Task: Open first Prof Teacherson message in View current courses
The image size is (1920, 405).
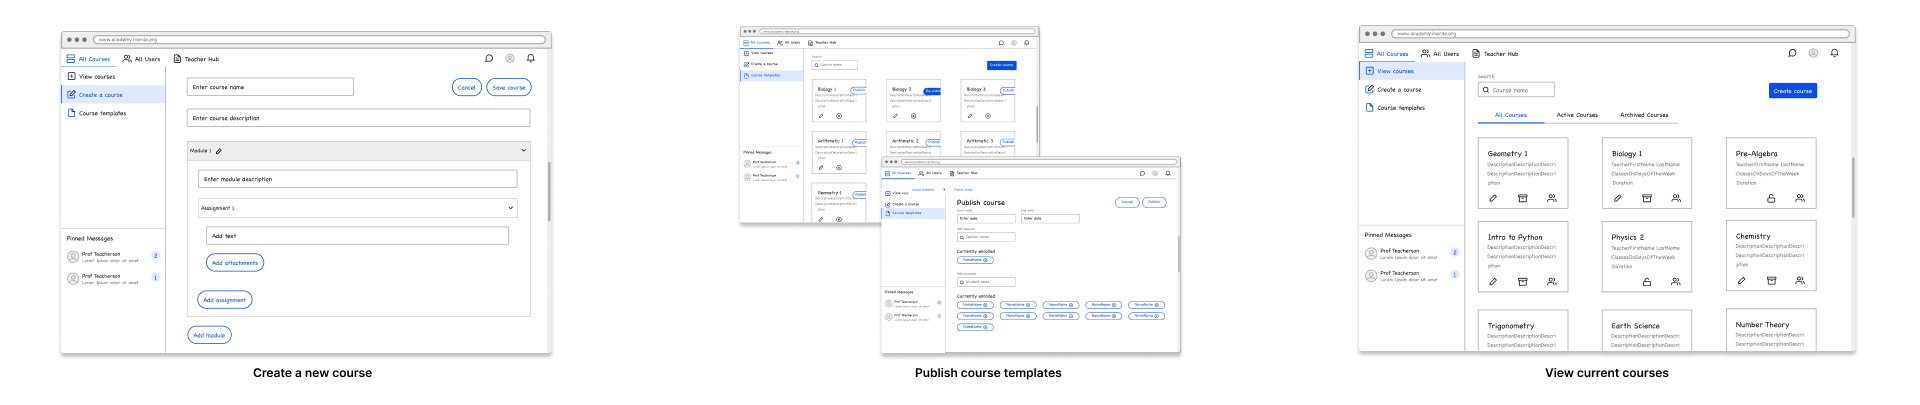Action: pos(1411,254)
